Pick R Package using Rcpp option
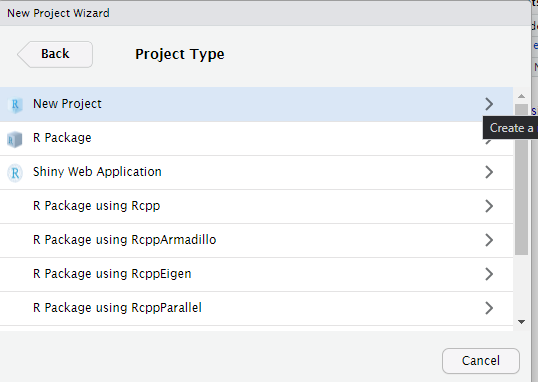538x382 pixels. pos(256,206)
